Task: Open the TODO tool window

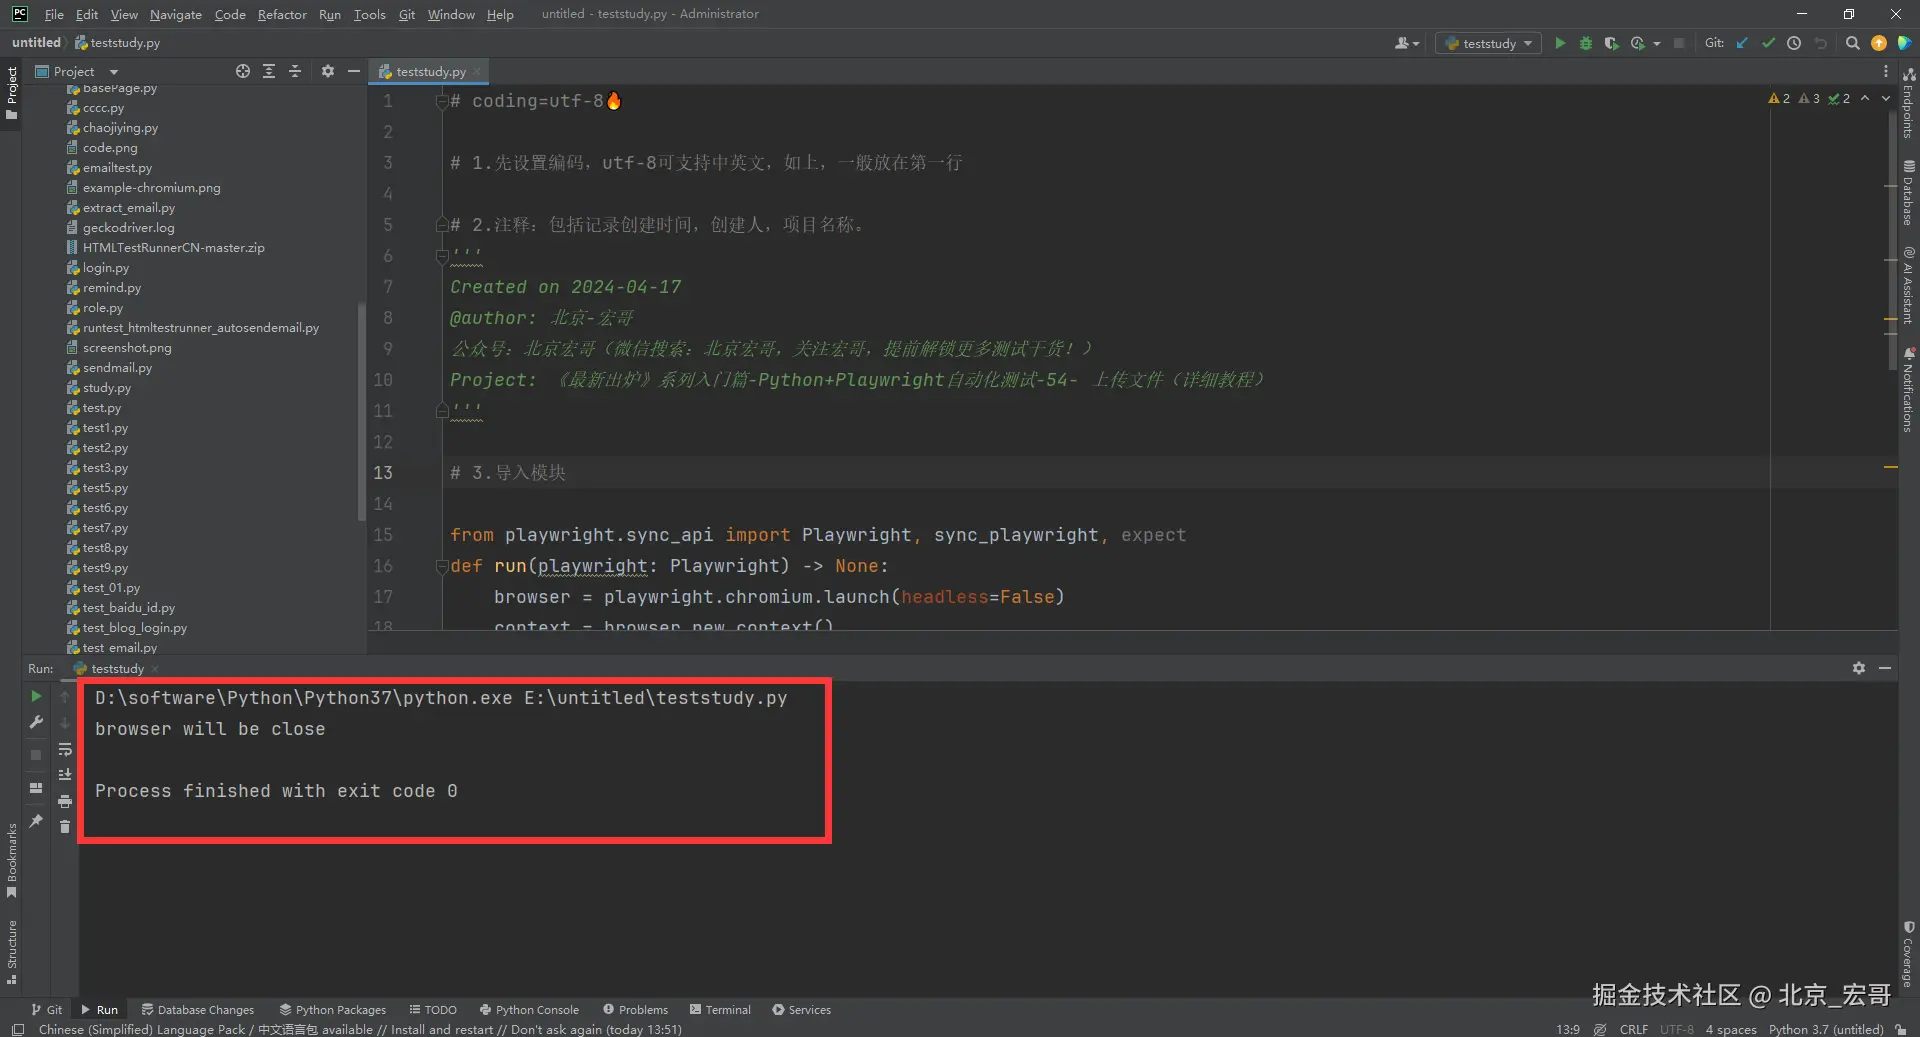Action: tap(433, 1009)
